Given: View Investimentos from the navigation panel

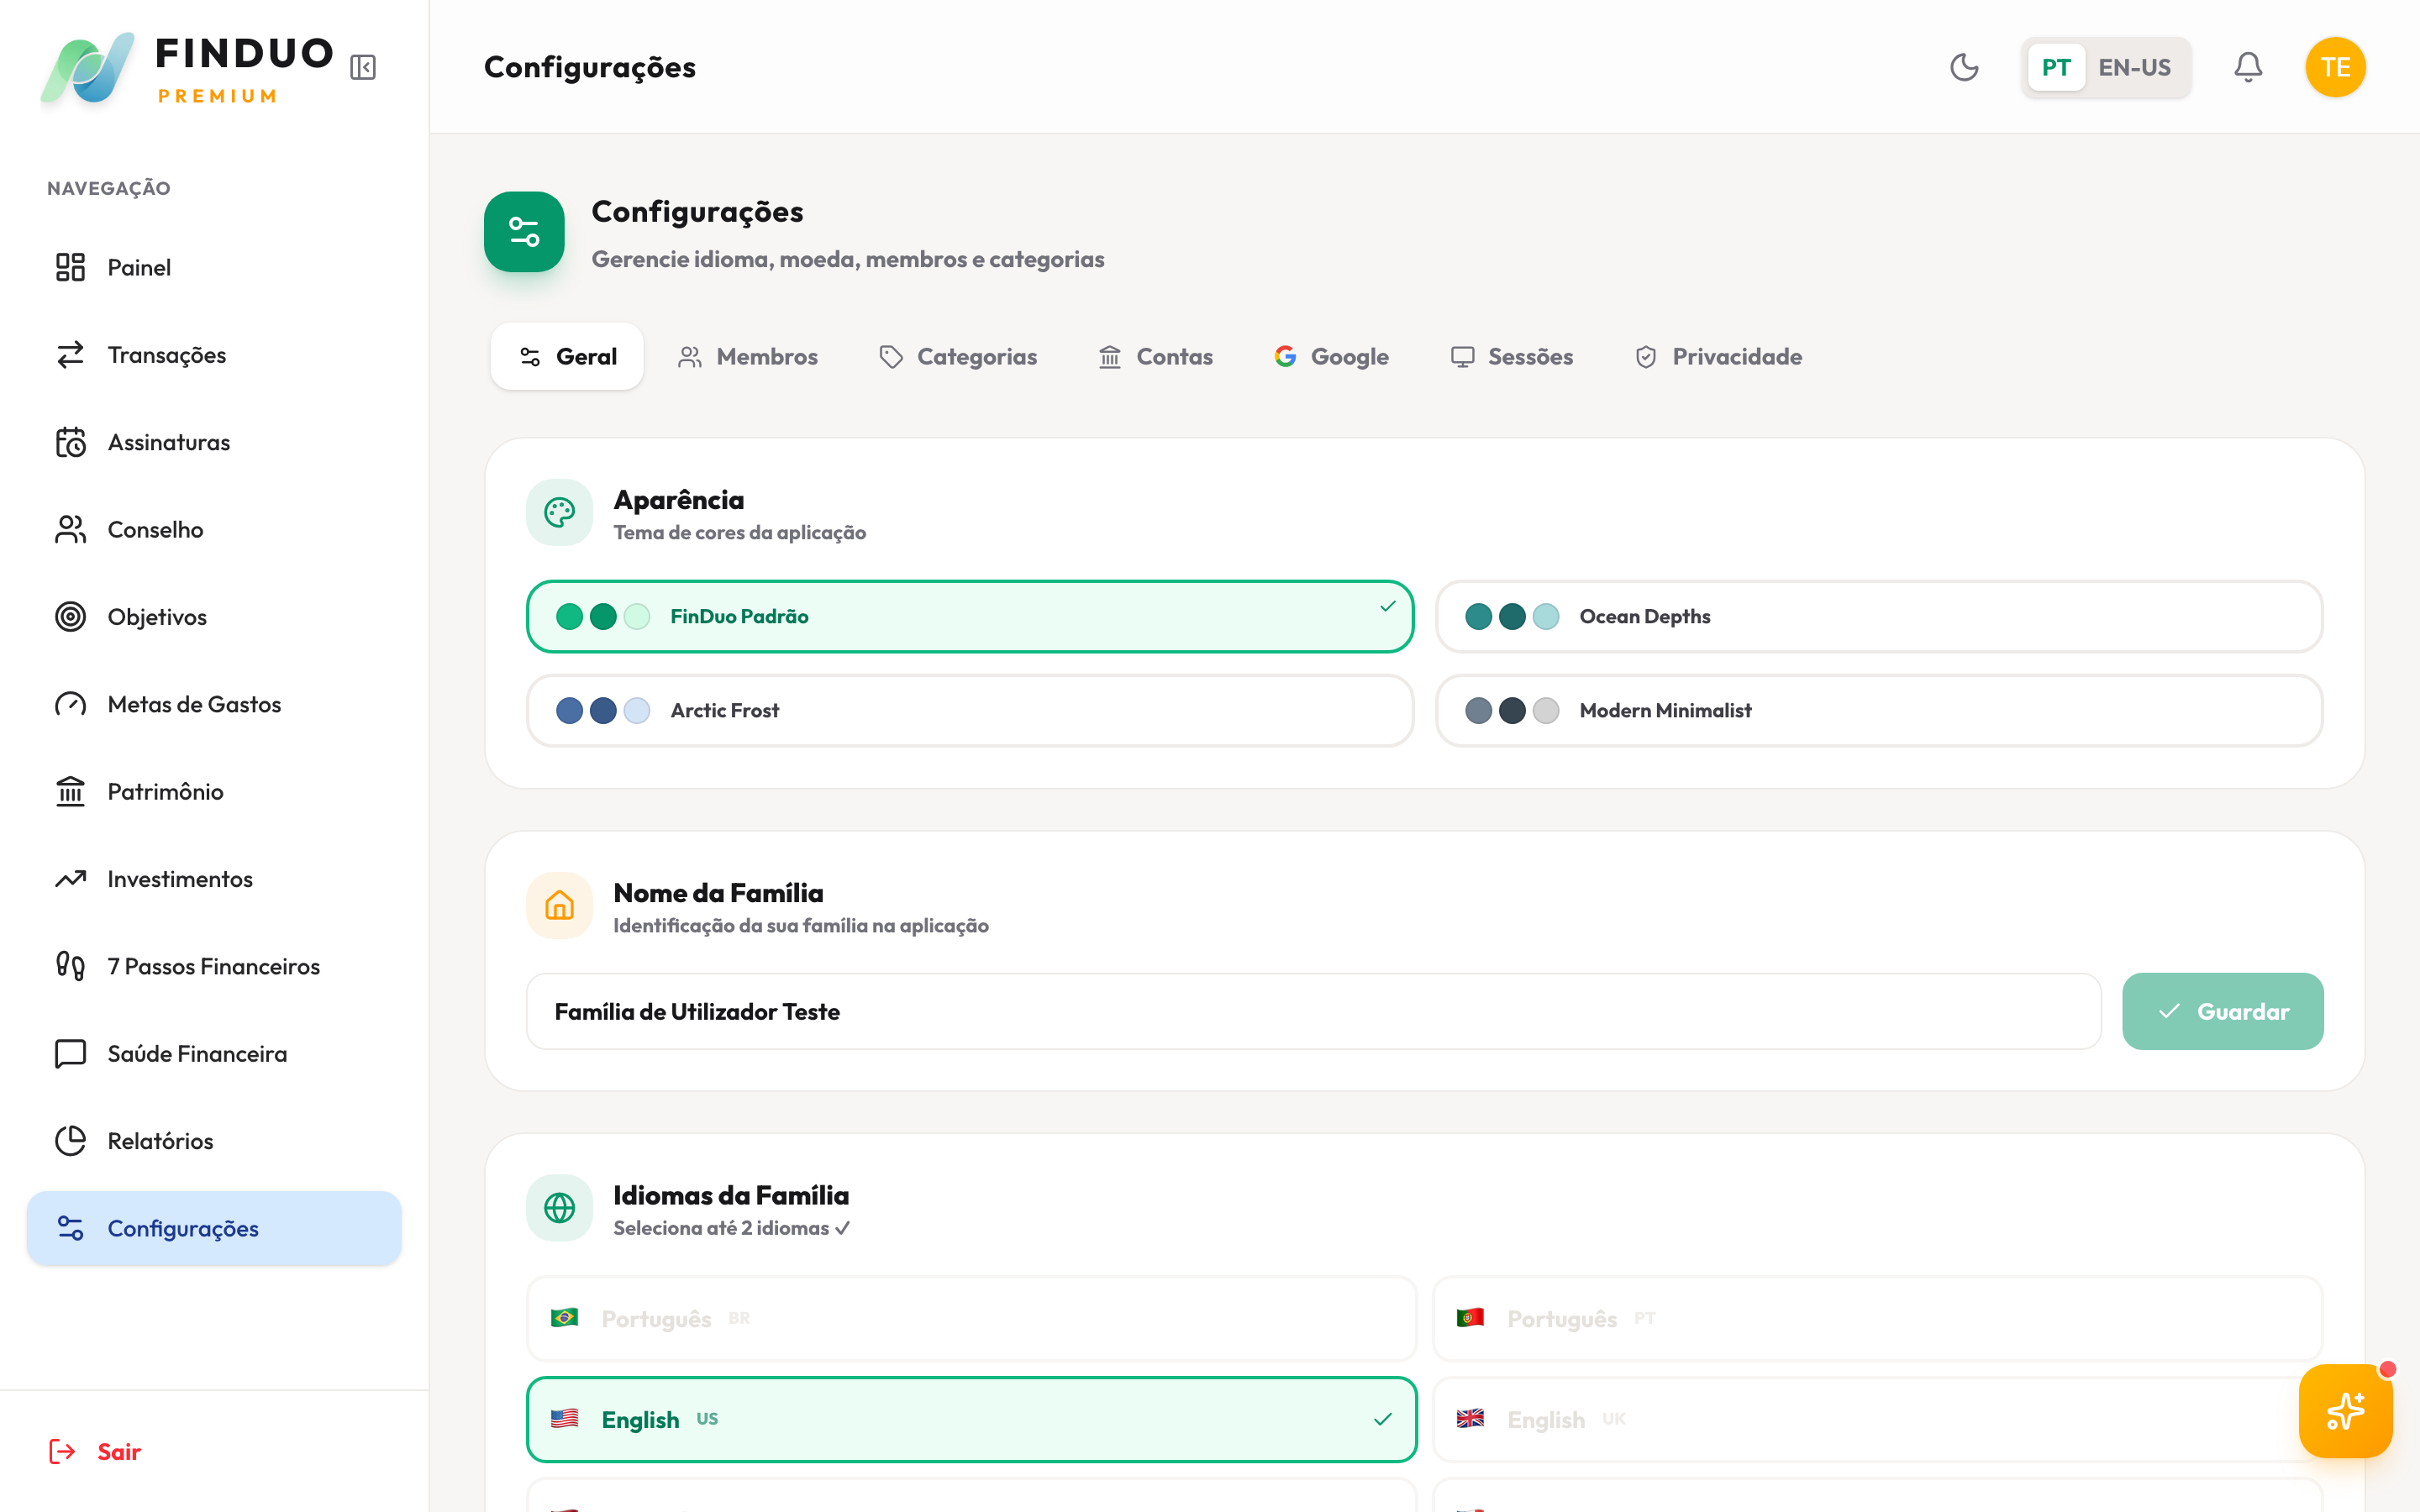Looking at the screenshot, I should (180, 878).
